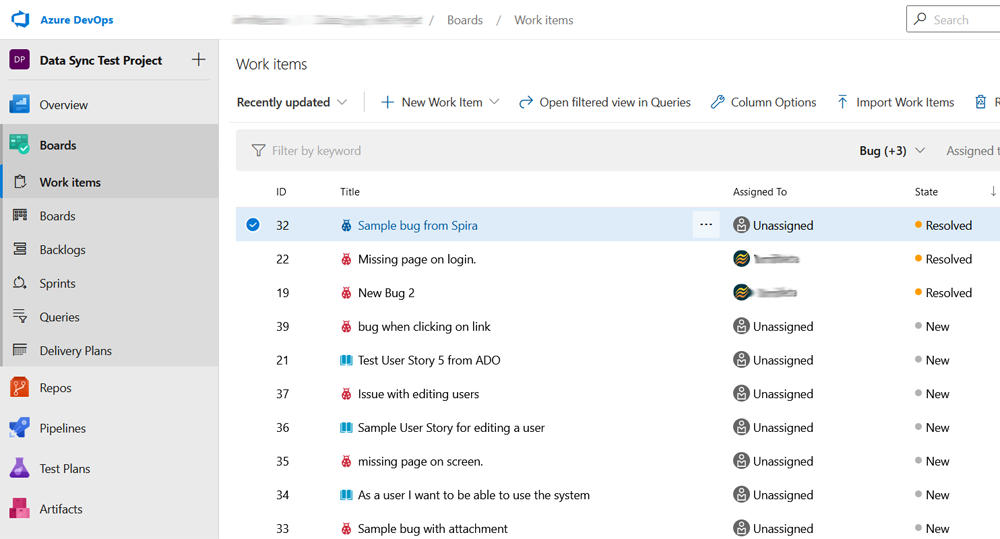1000x539 pixels.
Task: Open the Sample bug from Spira link
Action: (417, 226)
